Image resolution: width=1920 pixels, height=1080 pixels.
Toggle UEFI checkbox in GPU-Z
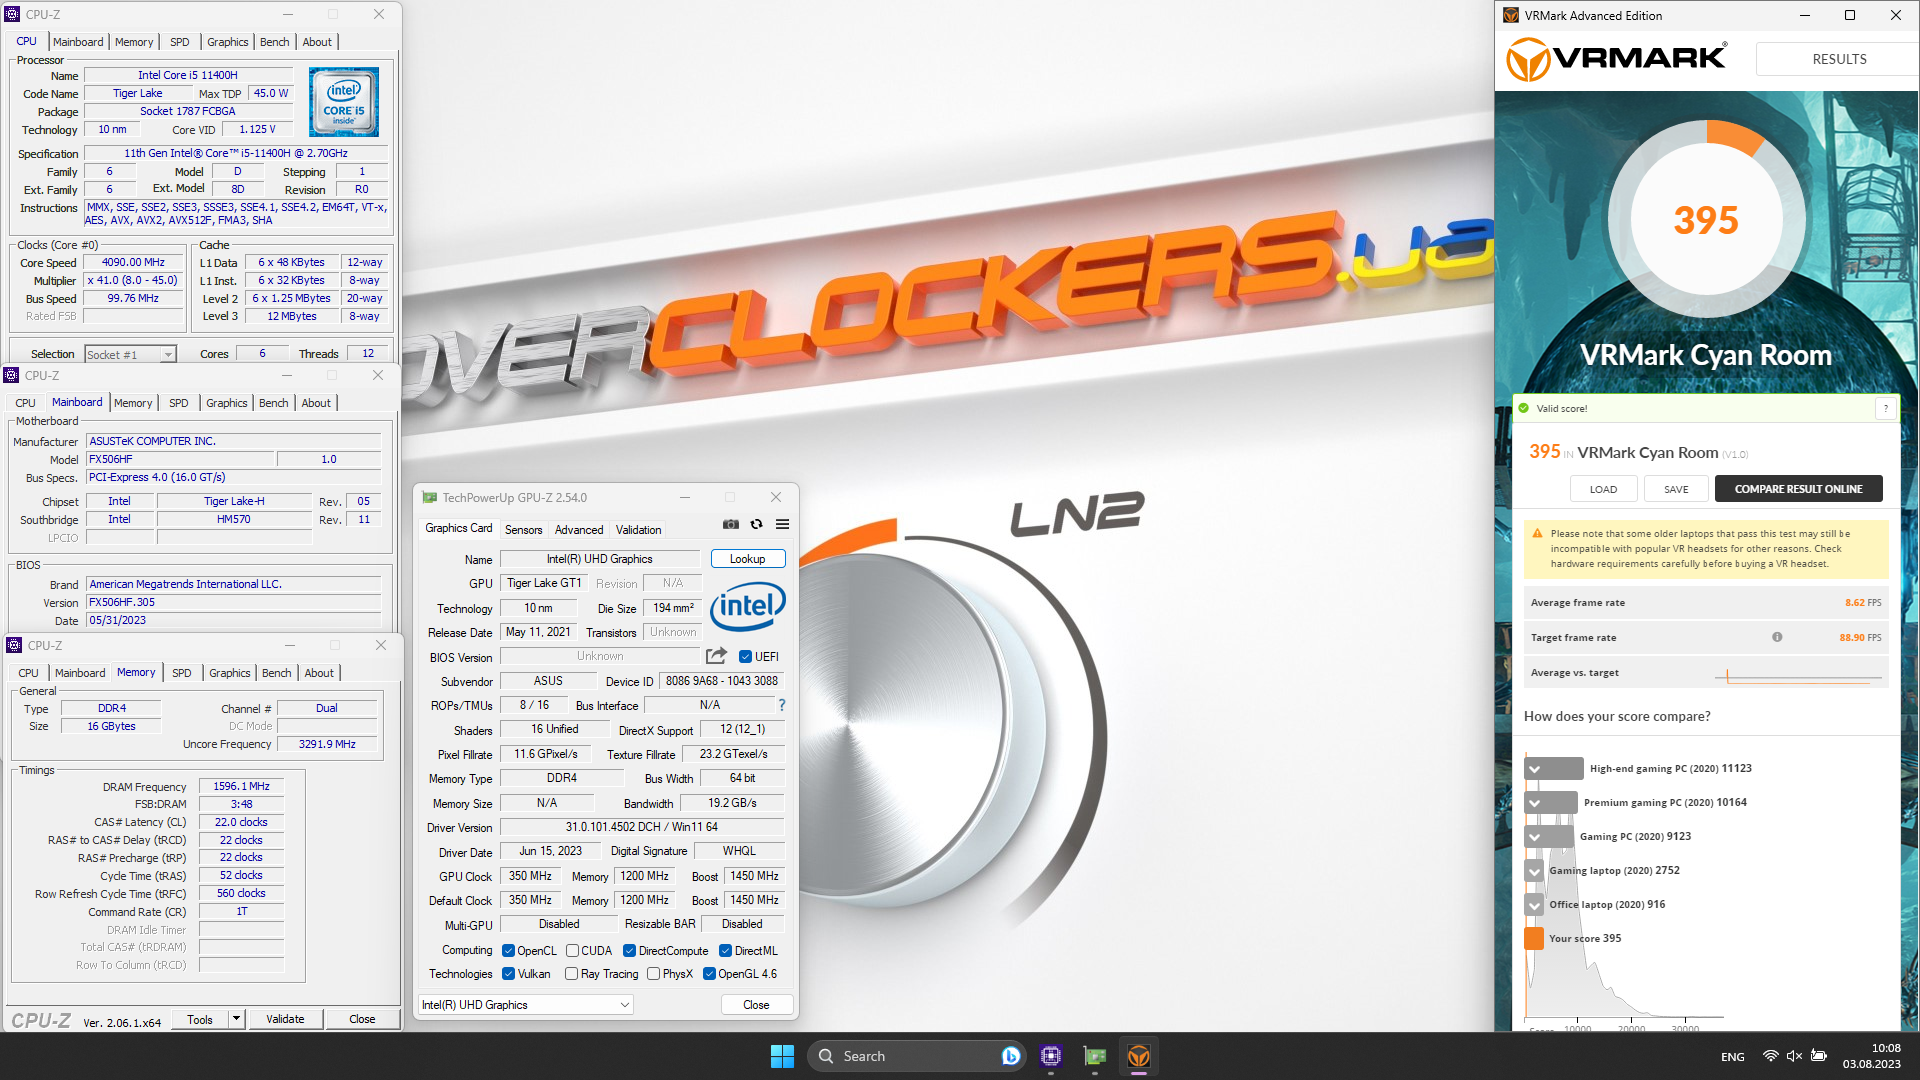[x=745, y=657]
